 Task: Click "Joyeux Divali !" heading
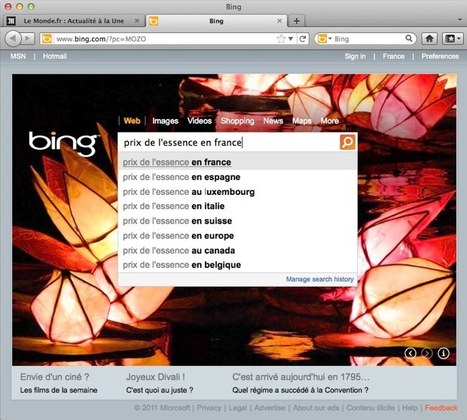coord(155,377)
